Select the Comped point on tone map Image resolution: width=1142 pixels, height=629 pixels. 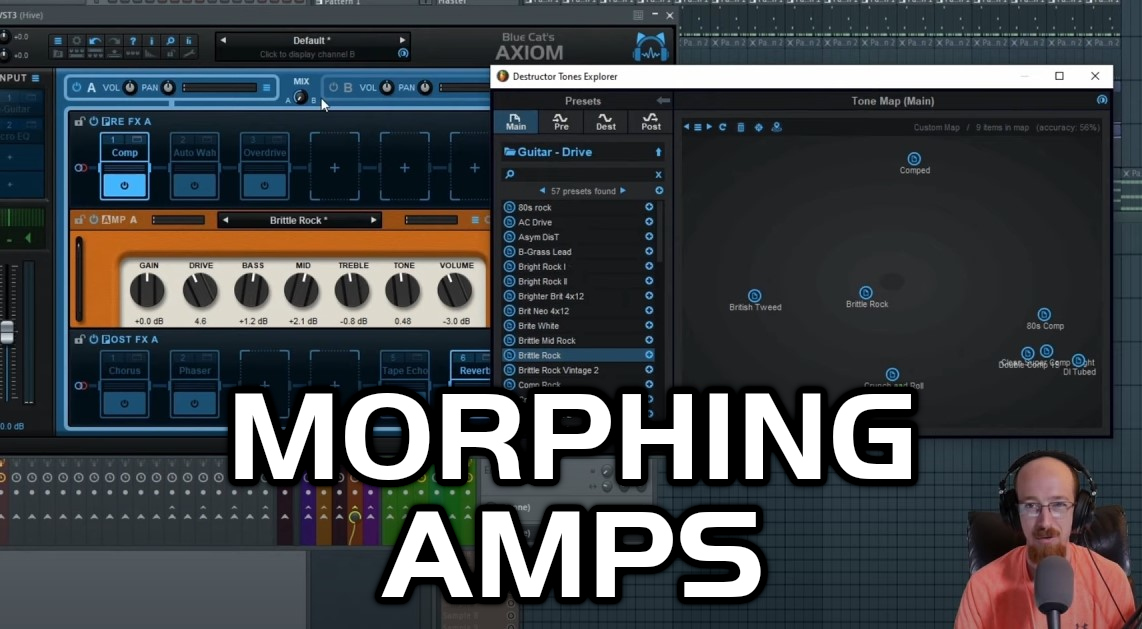[914, 159]
